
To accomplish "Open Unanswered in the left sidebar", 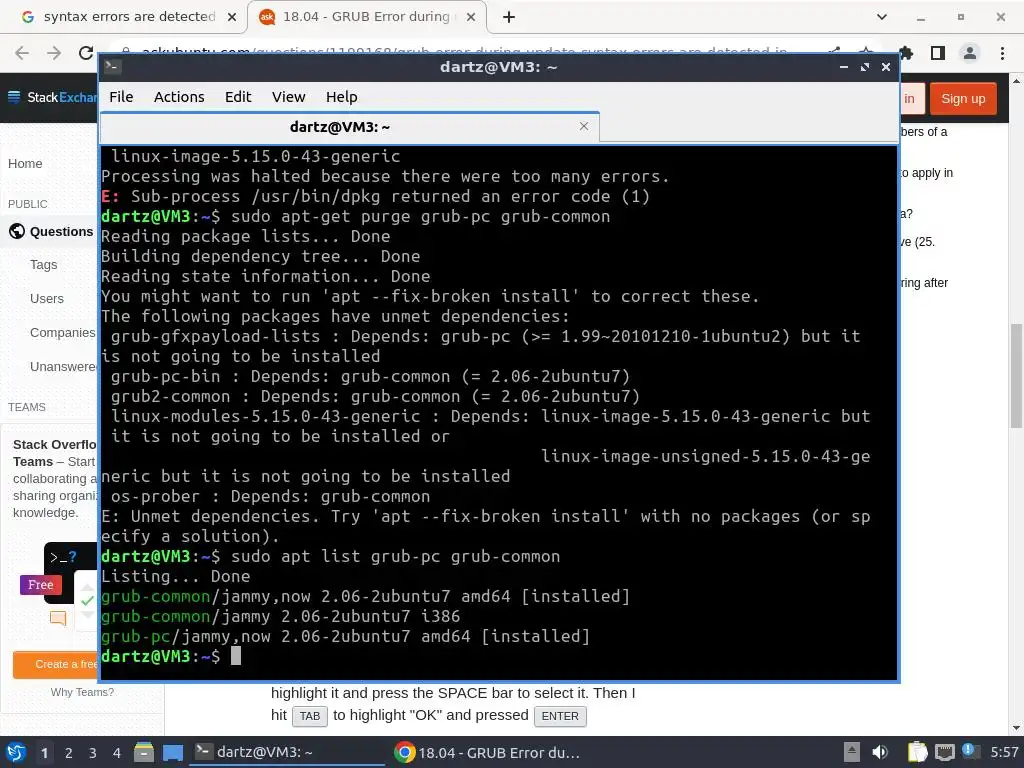I will (63, 366).
